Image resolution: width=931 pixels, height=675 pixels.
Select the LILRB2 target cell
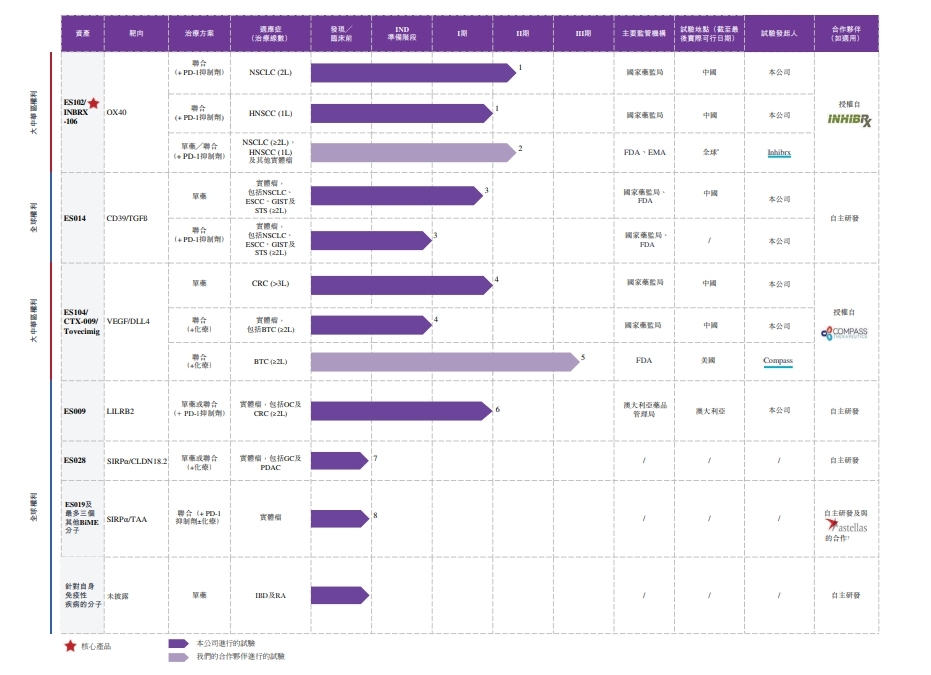tap(120, 411)
